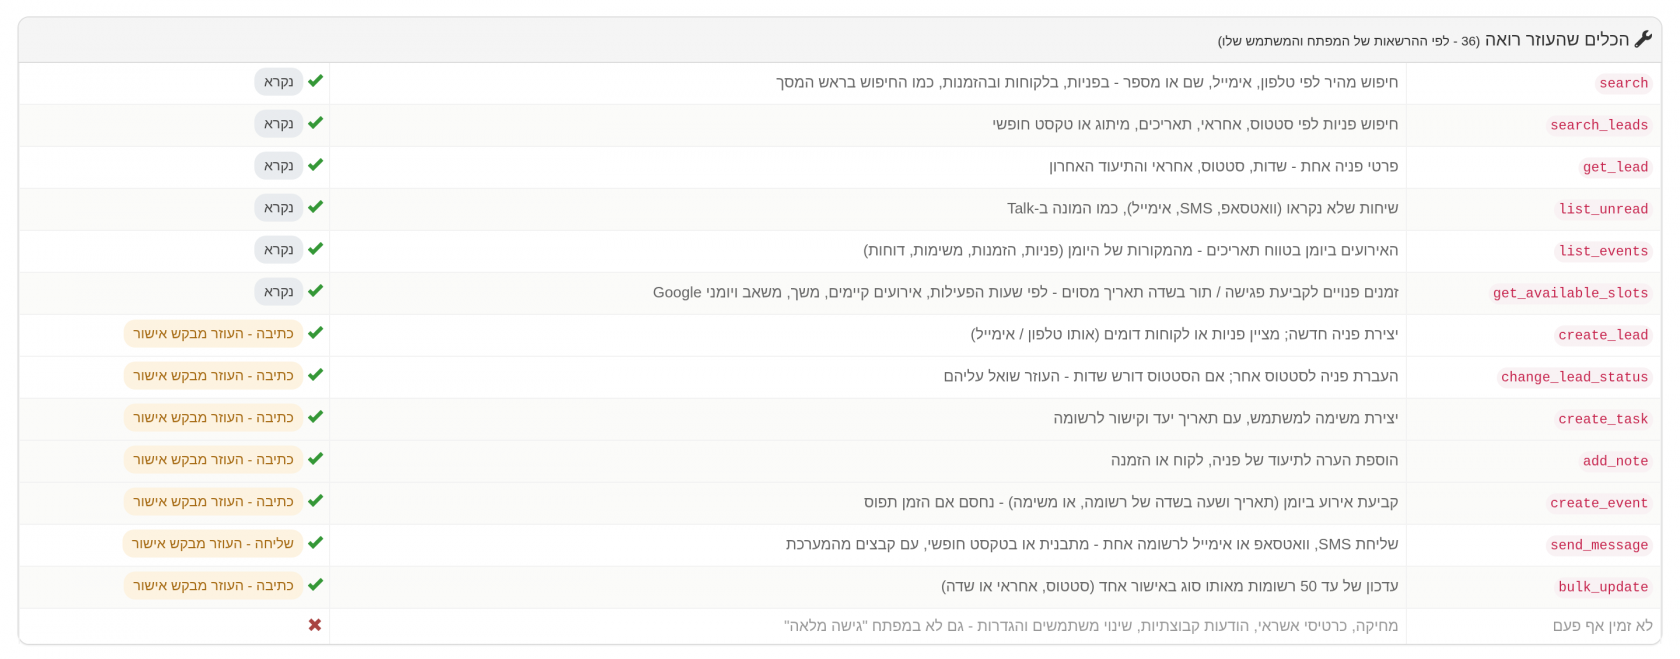1680x659 pixels.
Task: Click the 'send_message' tool name
Action: pos(1599,545)
